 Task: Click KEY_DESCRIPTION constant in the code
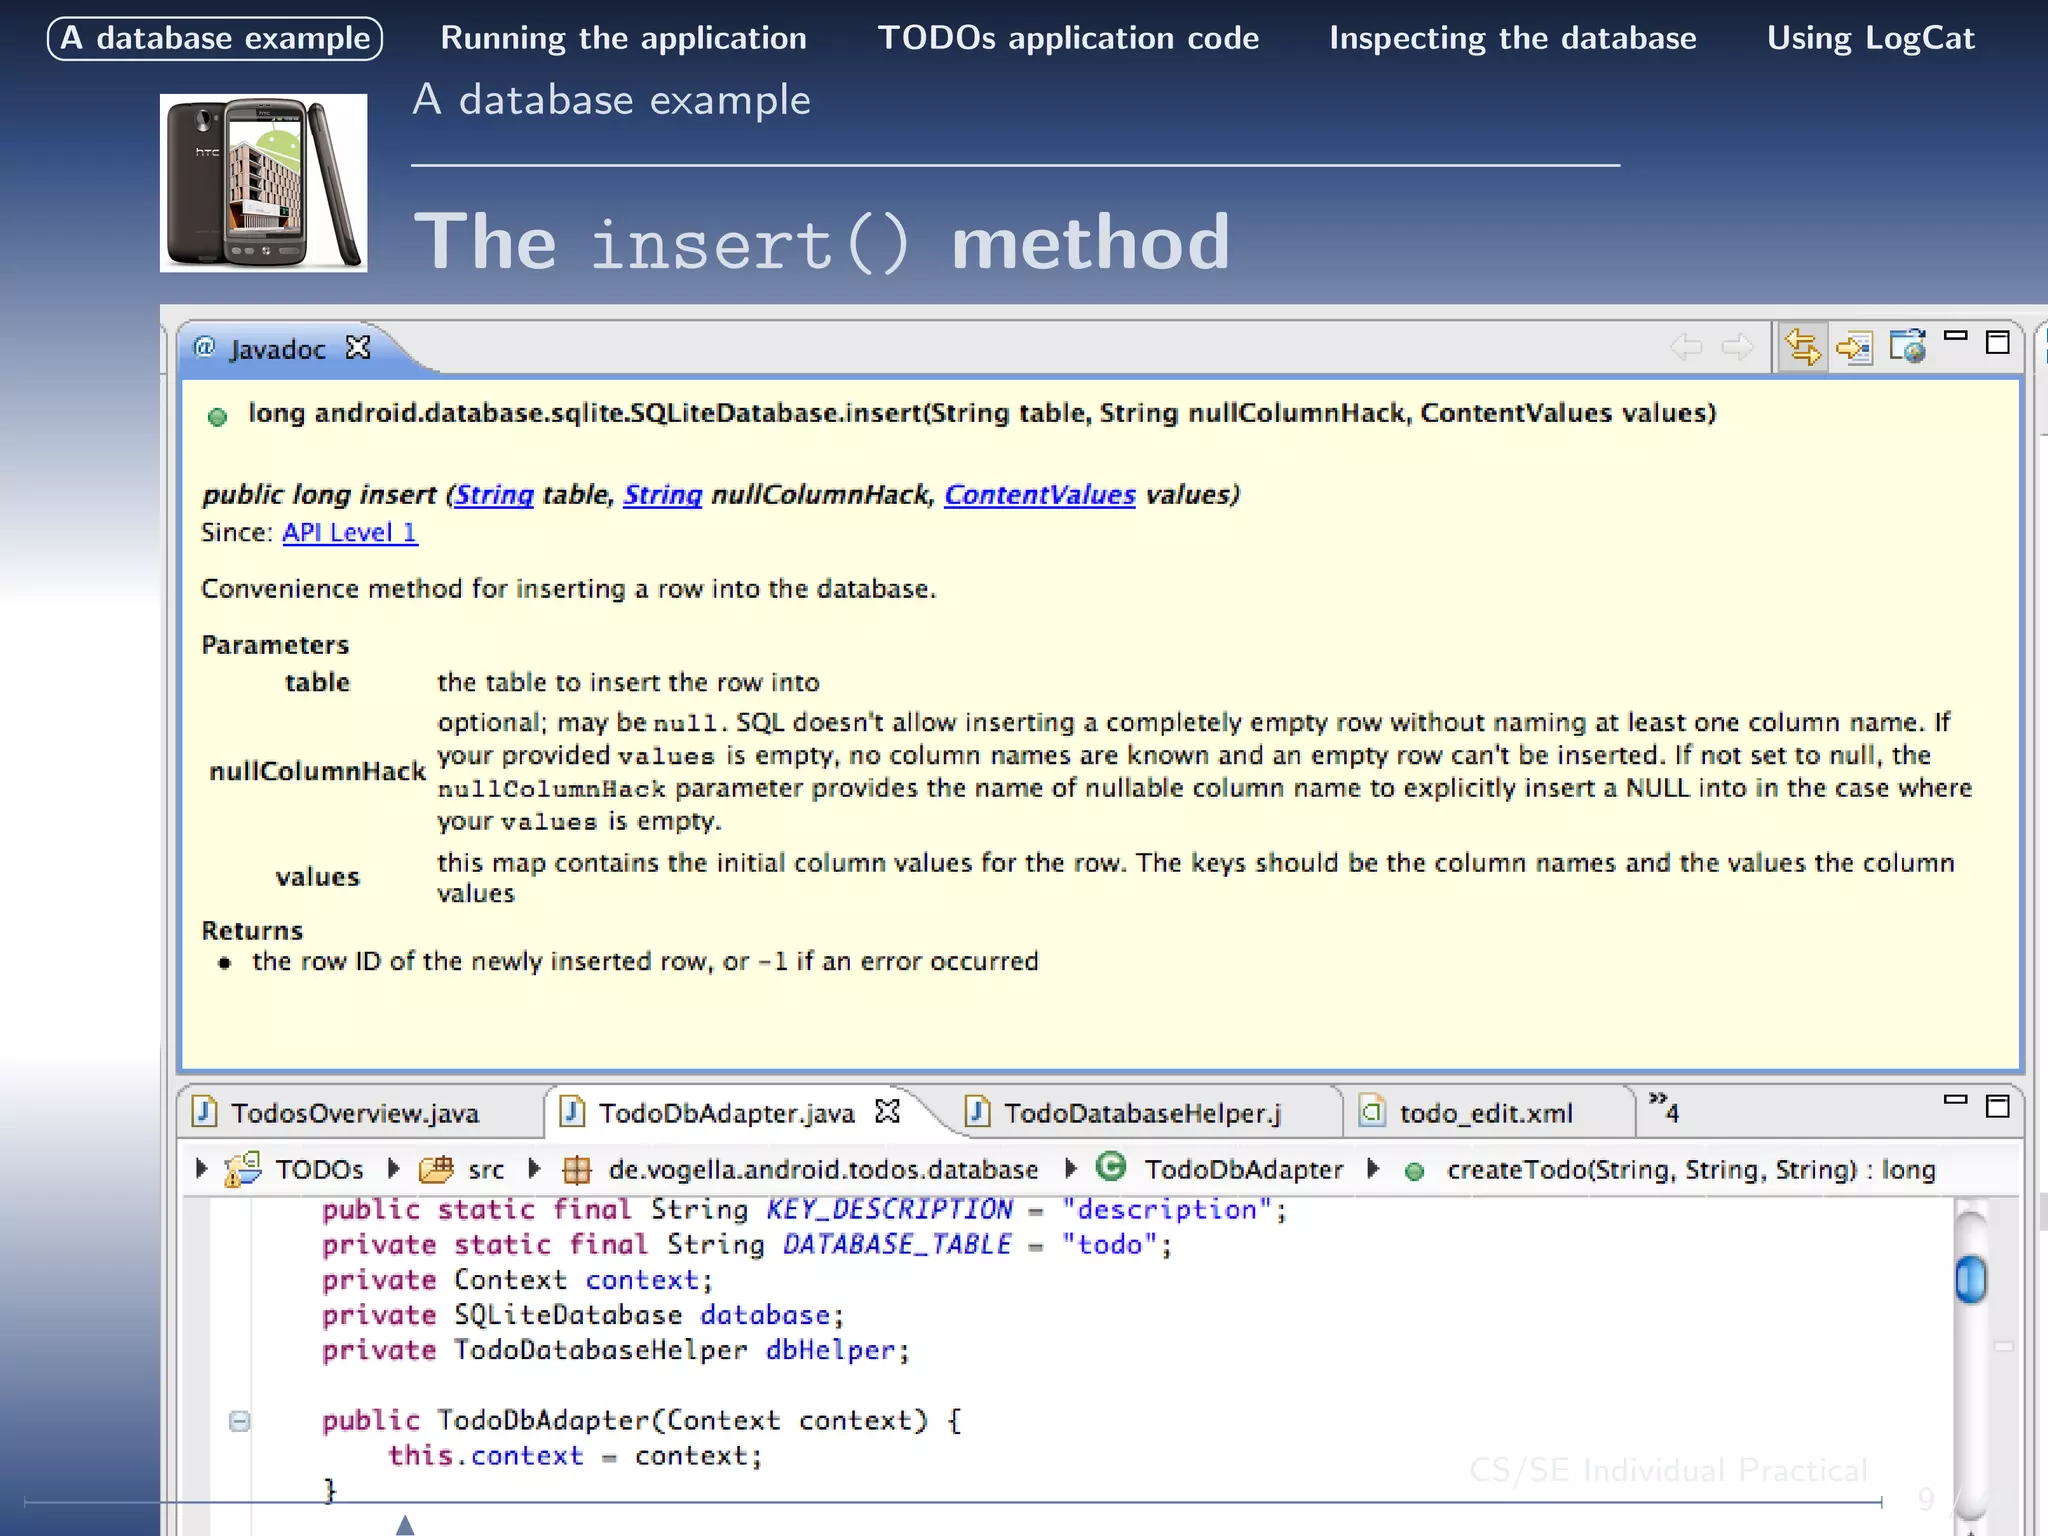tap(889, 1210)
